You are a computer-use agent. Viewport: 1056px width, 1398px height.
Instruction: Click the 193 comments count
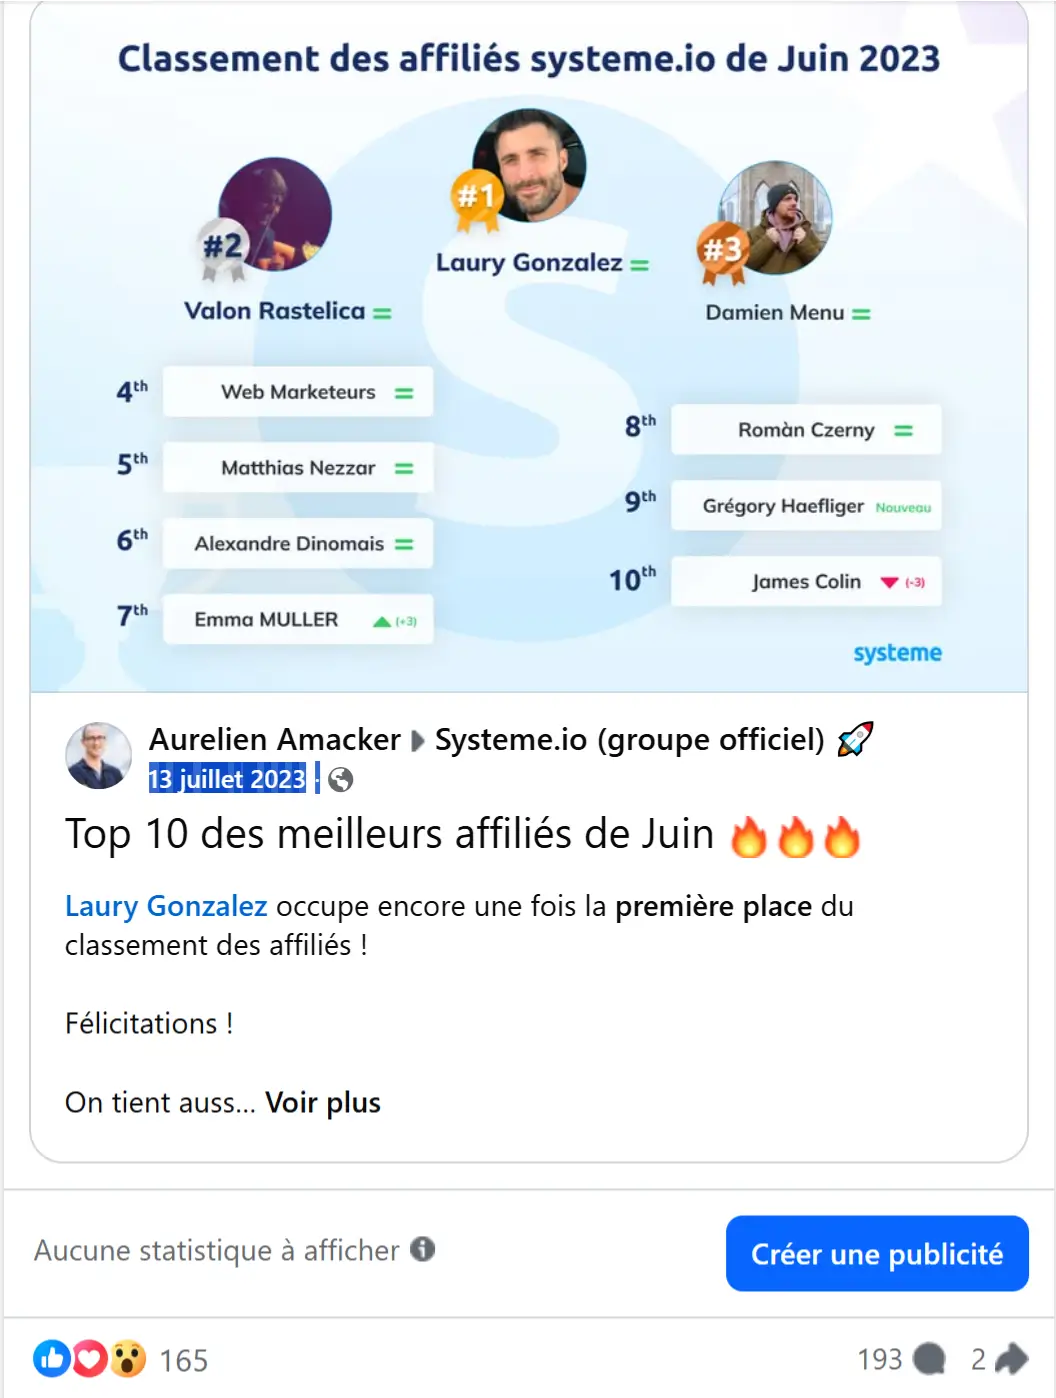click(x=880, y=1359)
